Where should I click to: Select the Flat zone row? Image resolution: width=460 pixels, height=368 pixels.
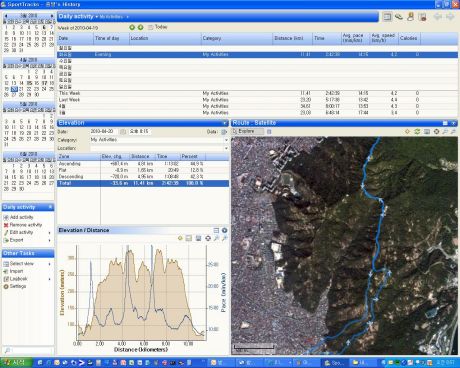tap(143, 170)
